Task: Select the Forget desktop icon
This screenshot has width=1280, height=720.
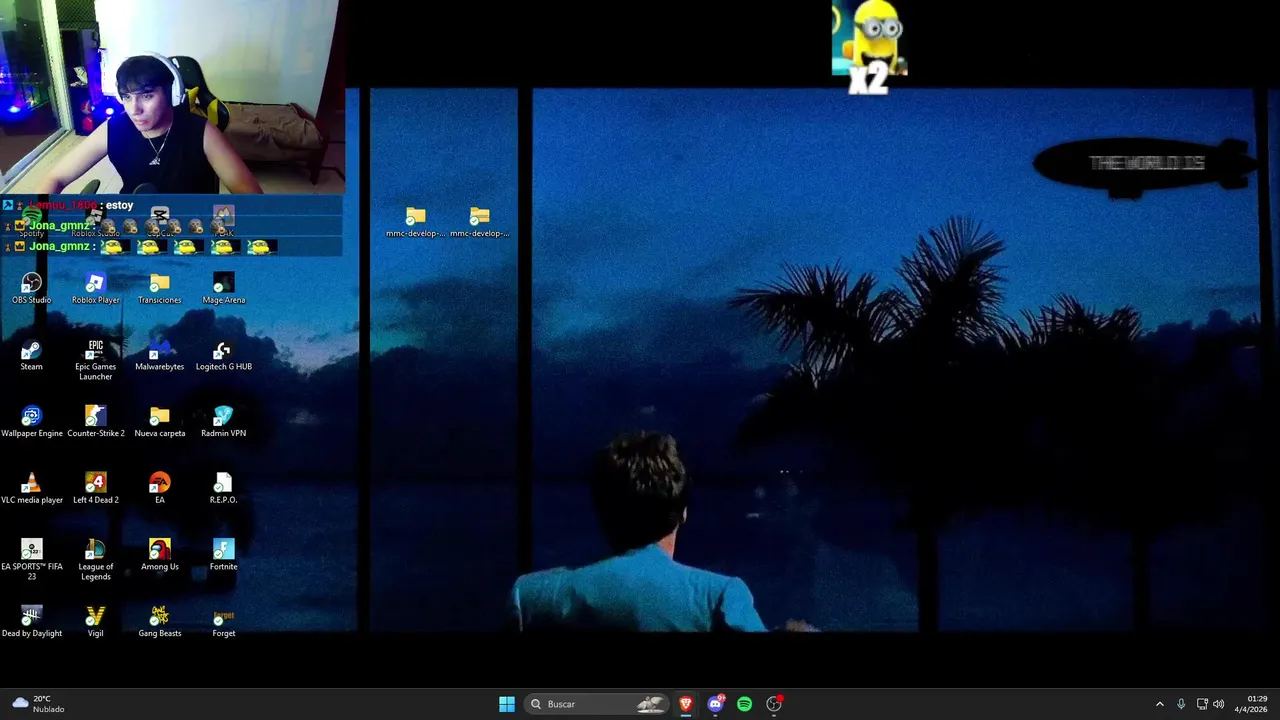Action: 223,622
